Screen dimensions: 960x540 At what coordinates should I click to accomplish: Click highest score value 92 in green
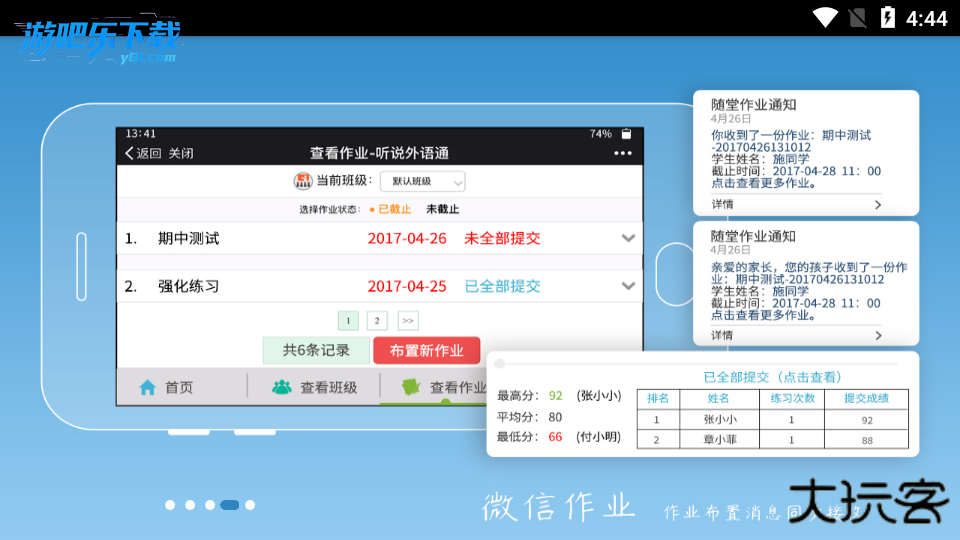tap(555, 396)
